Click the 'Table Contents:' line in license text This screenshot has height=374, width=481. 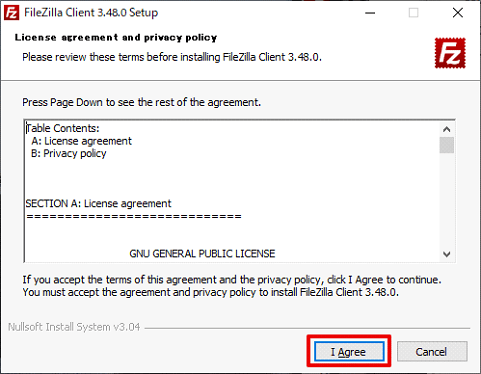[x=63, y=128]
